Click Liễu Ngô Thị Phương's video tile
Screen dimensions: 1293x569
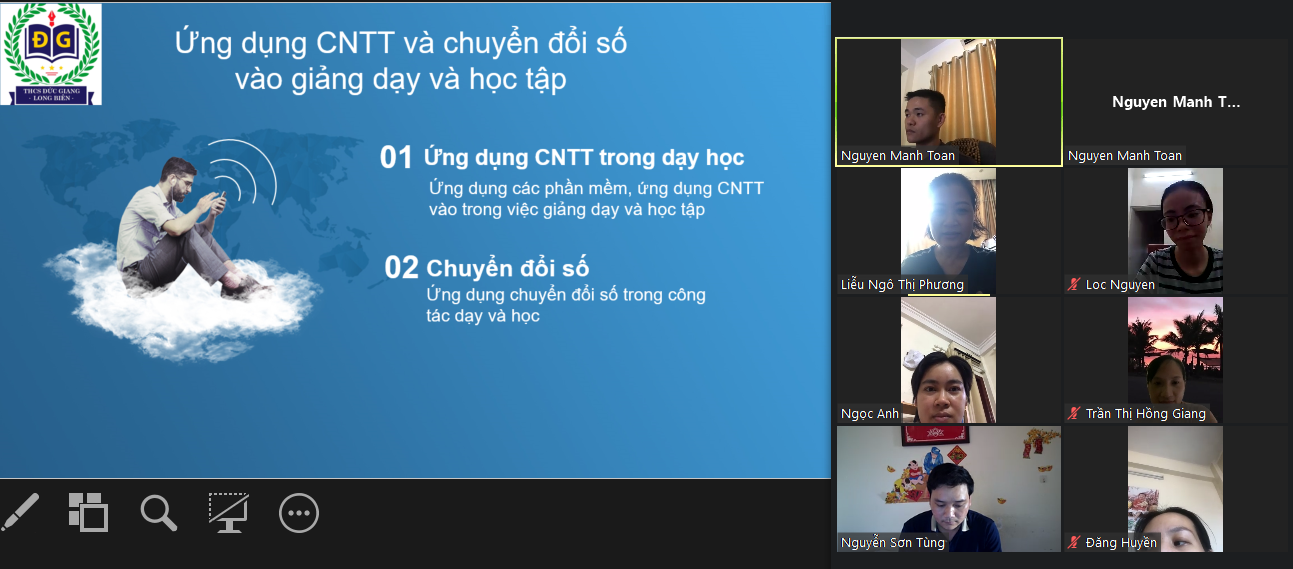click(x=948, y=230)
